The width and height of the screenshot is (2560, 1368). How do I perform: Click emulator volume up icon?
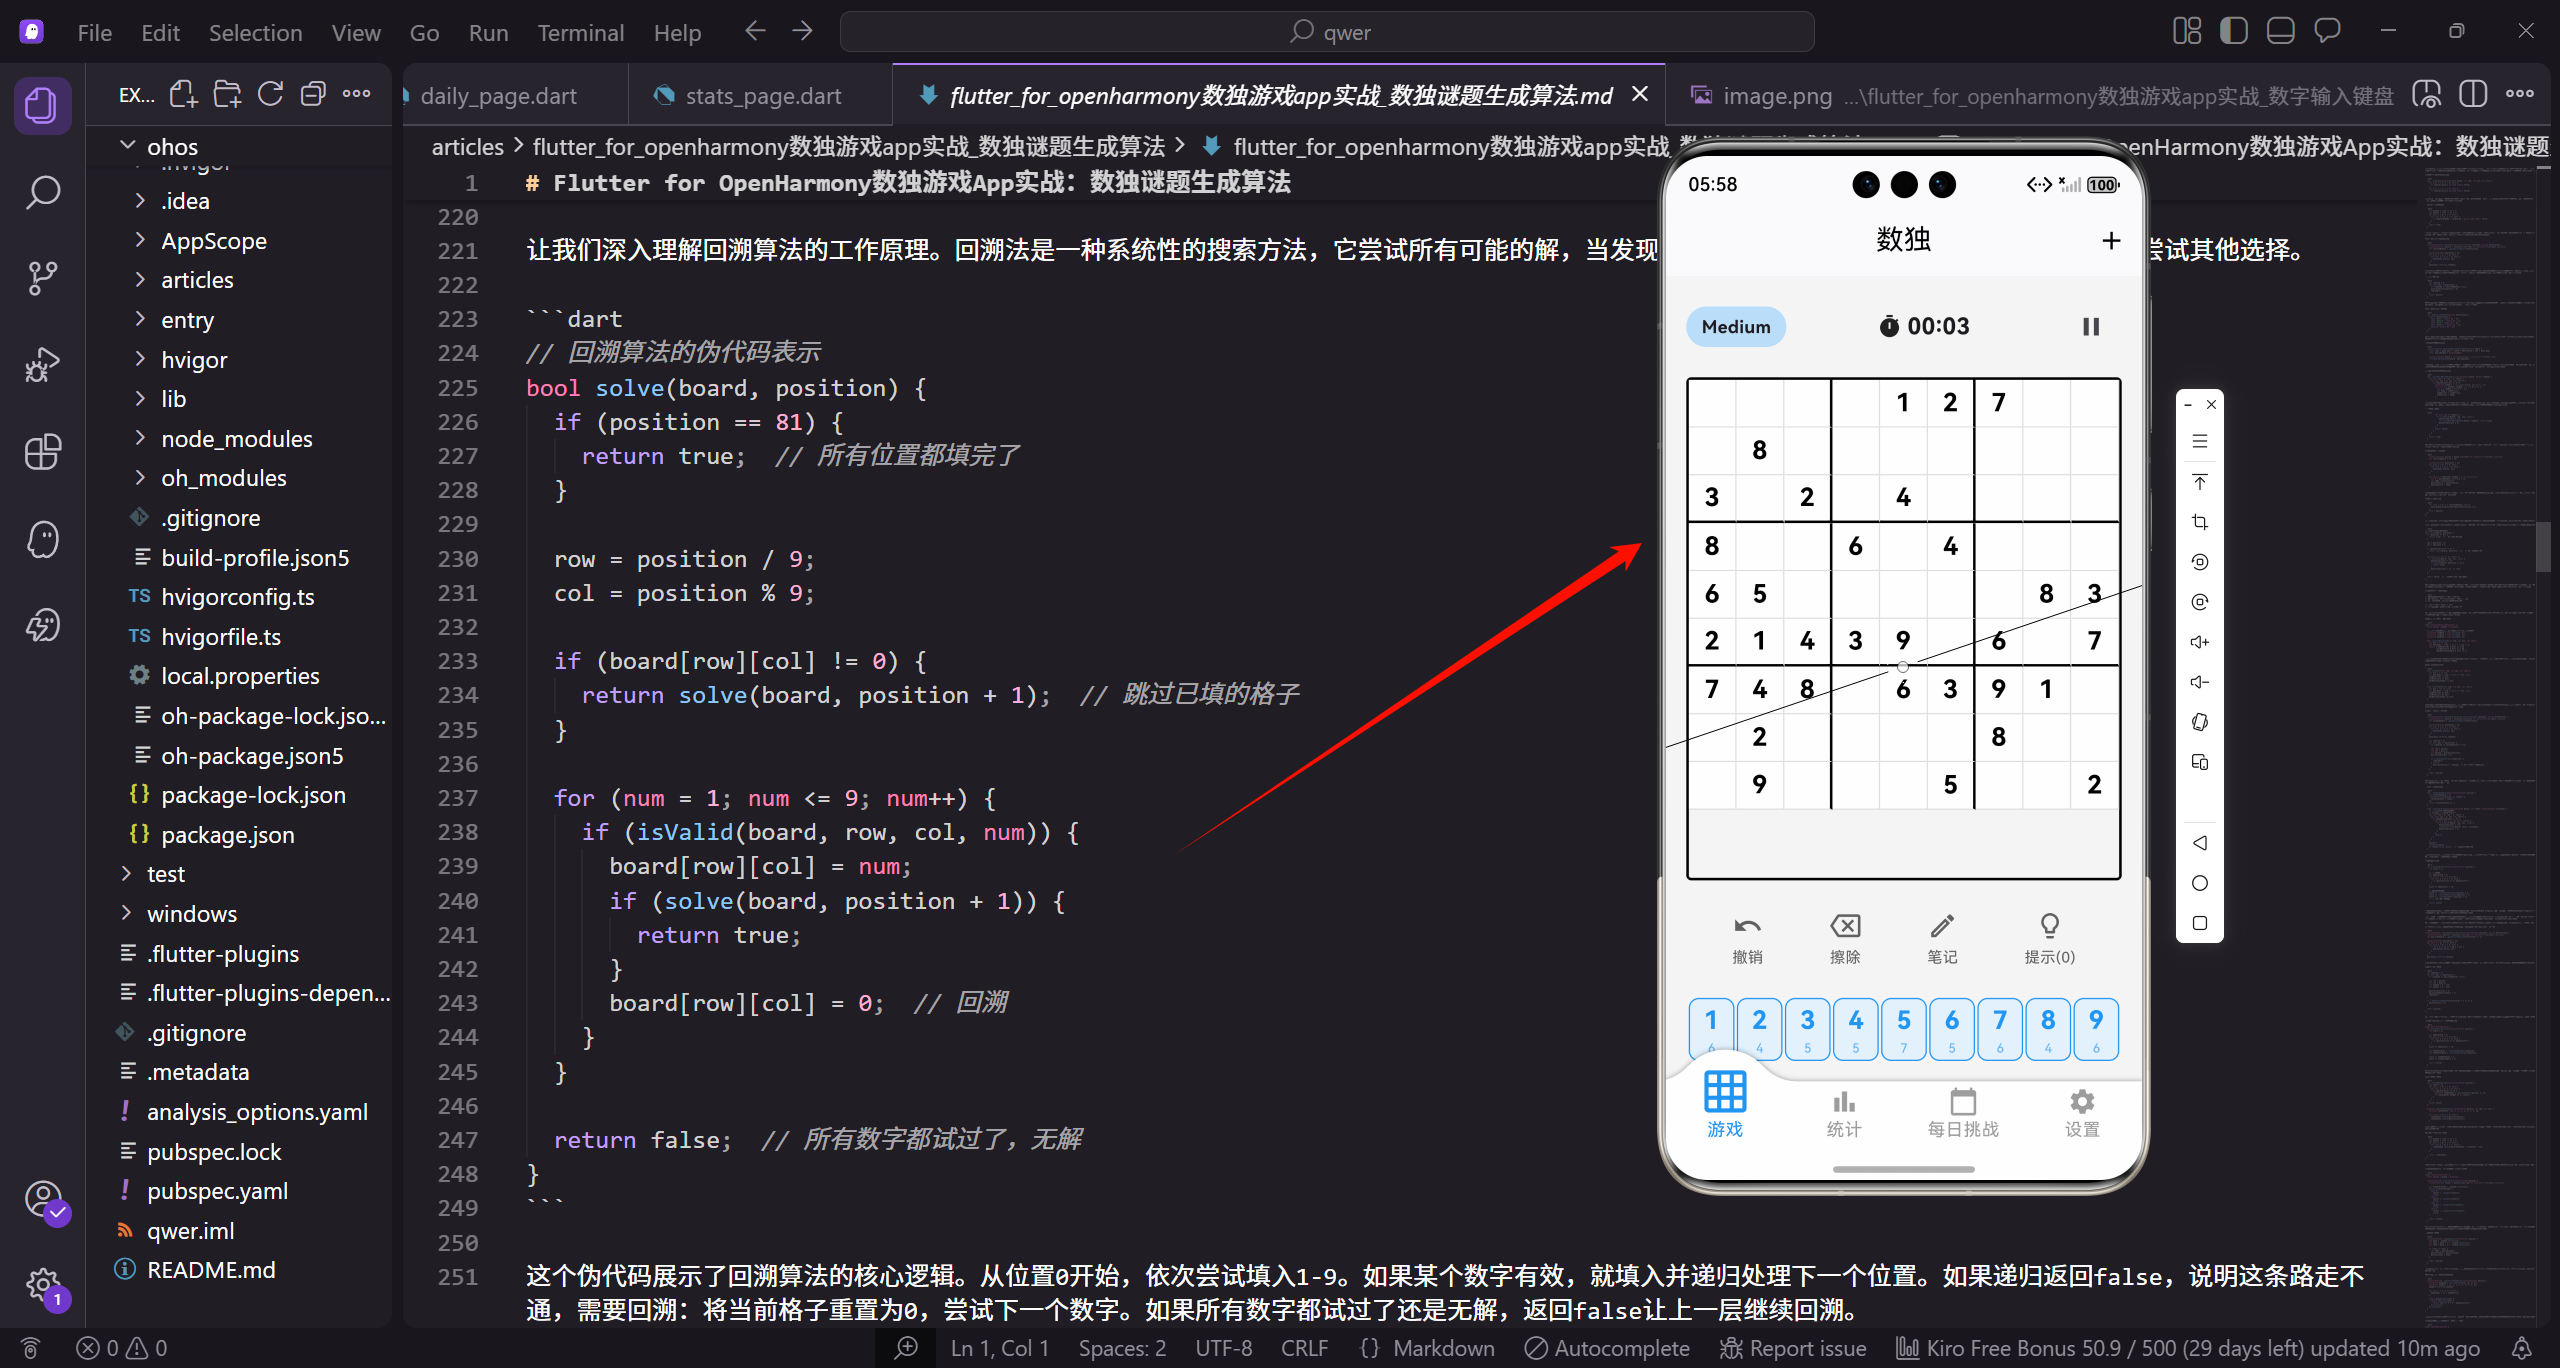2200,642
